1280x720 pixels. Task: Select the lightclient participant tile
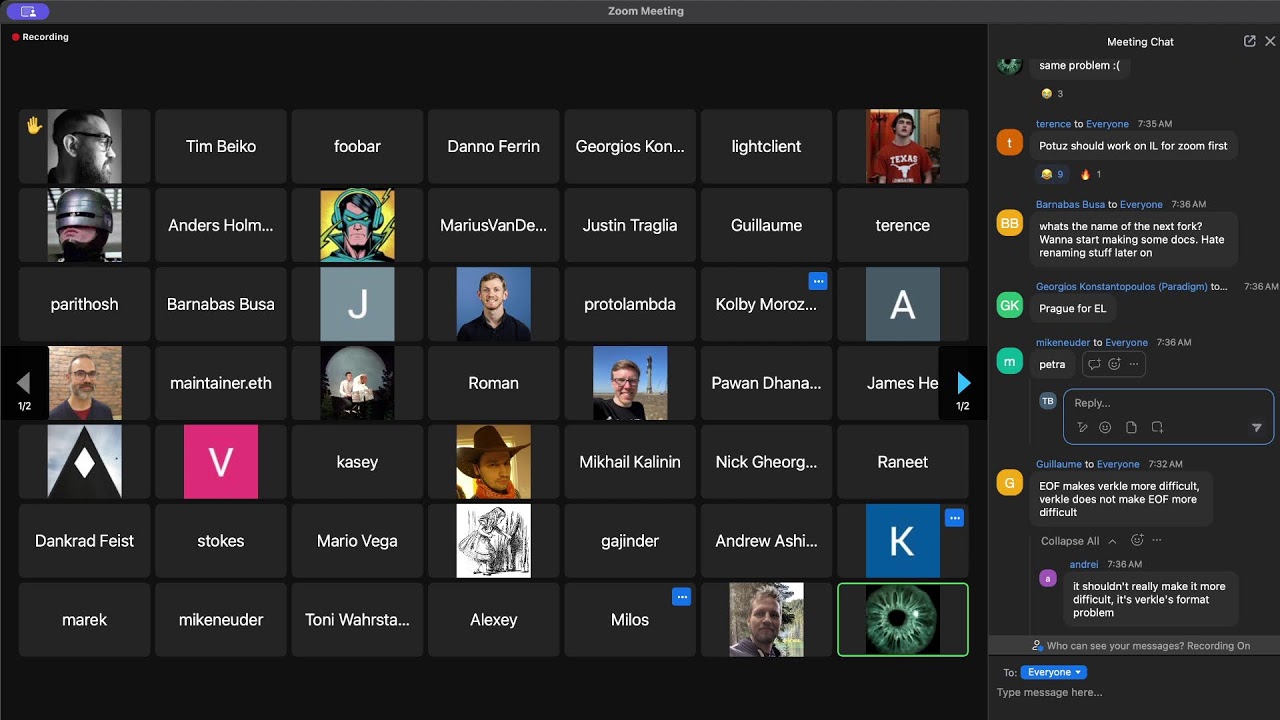766,146
